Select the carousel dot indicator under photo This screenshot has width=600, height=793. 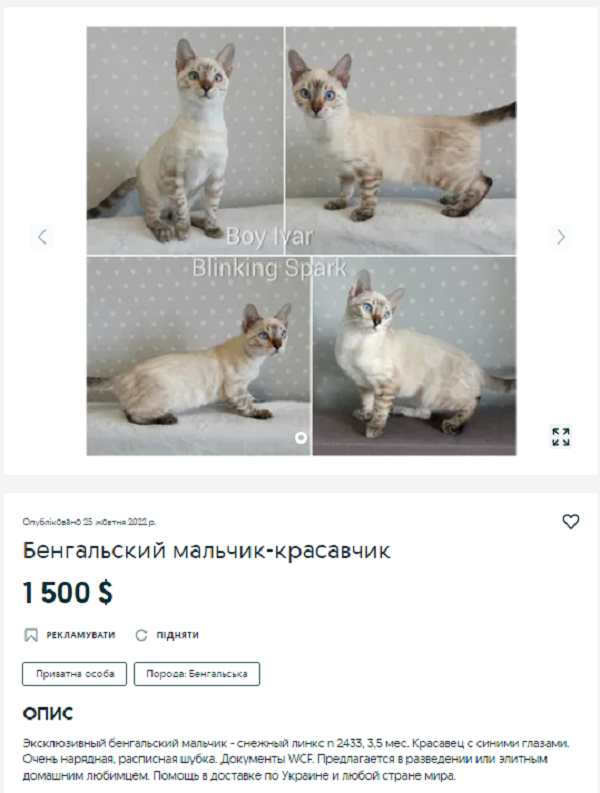[301, 437]
